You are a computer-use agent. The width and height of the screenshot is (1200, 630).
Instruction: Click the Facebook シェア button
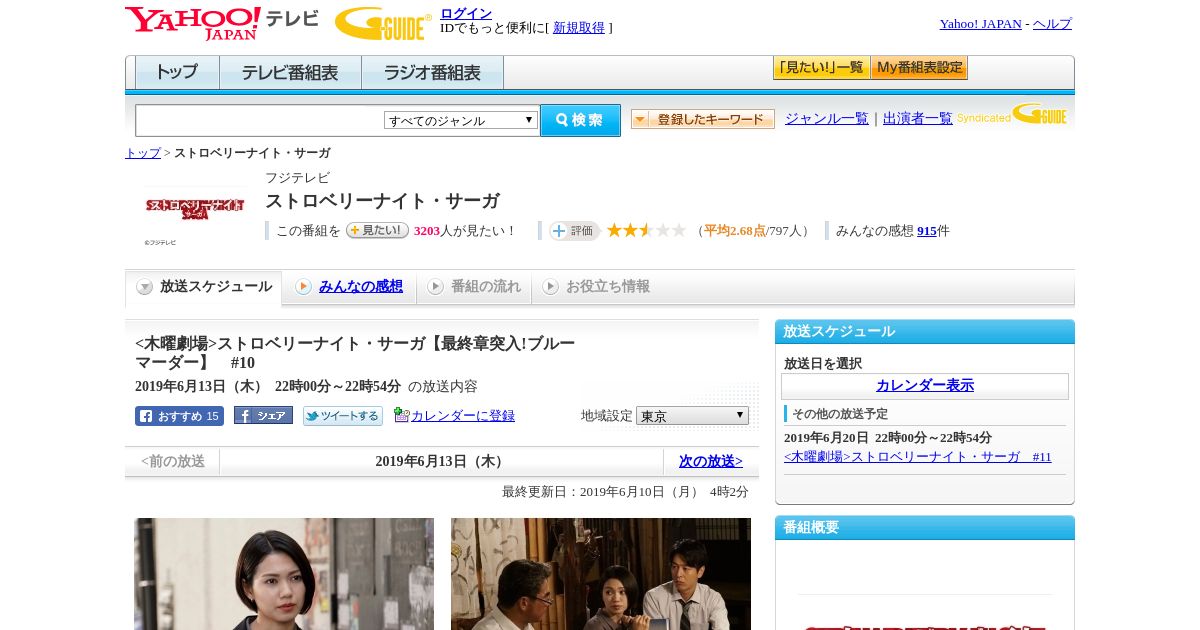(263, 415)
